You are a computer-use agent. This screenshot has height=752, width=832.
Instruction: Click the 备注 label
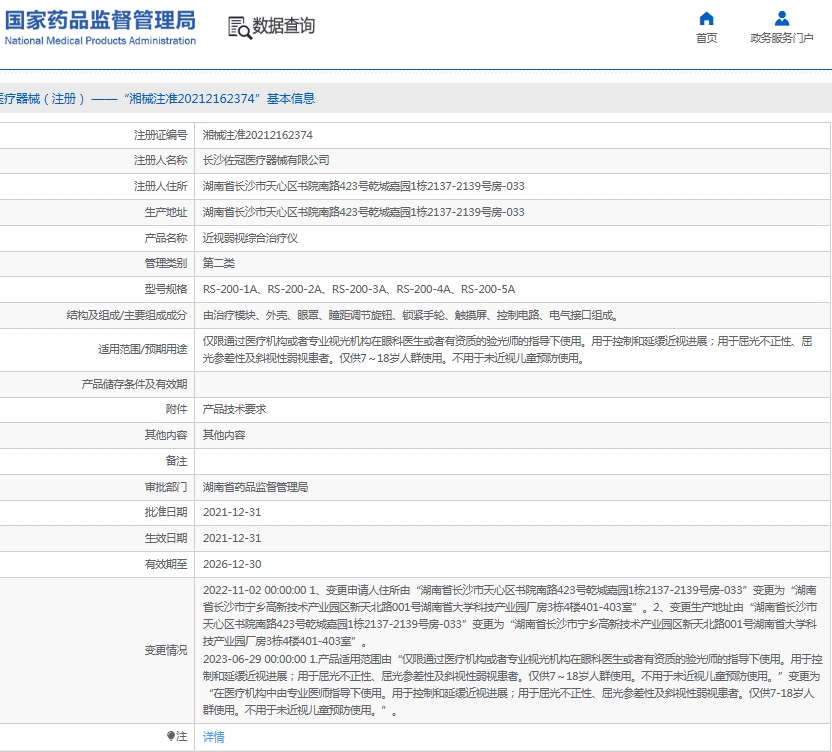click(176, 461)
